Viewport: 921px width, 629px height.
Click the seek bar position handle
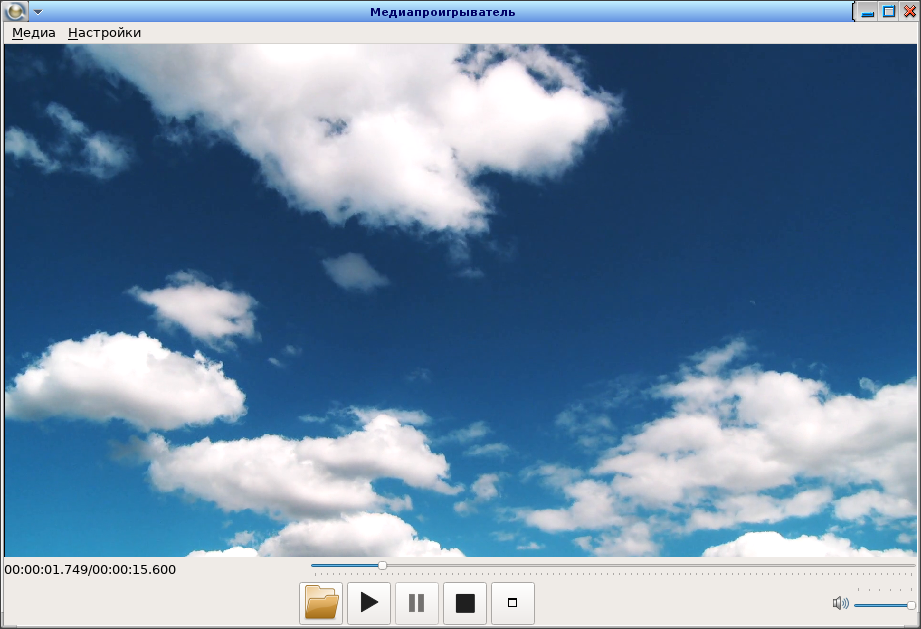[382, 566]
